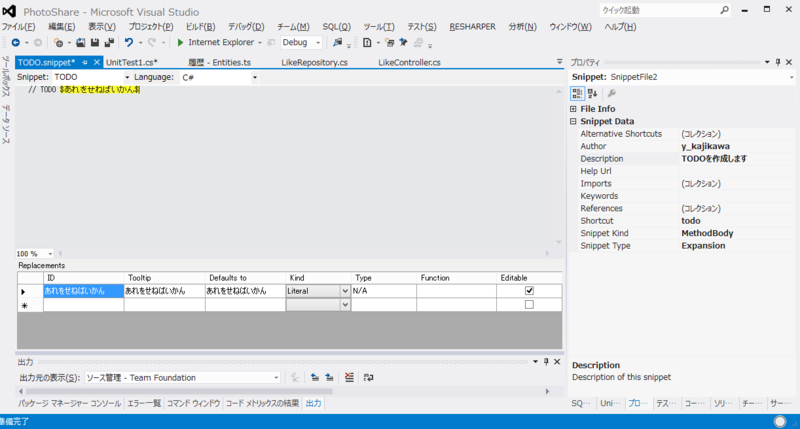800x429 pixels.
Task: Open the SQL(Q) menu
Action: 336,27
